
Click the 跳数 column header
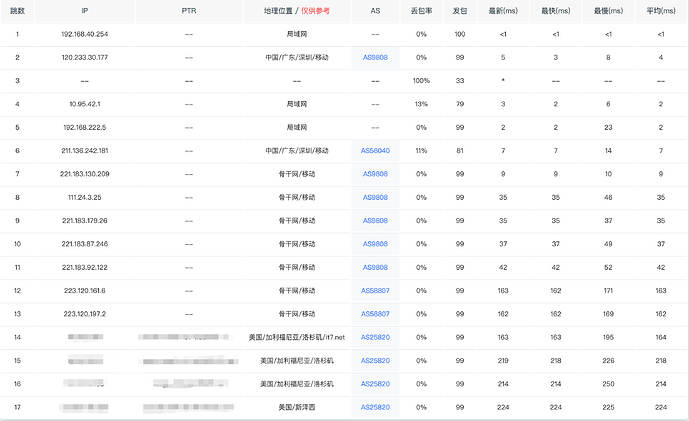pos(17,11)
